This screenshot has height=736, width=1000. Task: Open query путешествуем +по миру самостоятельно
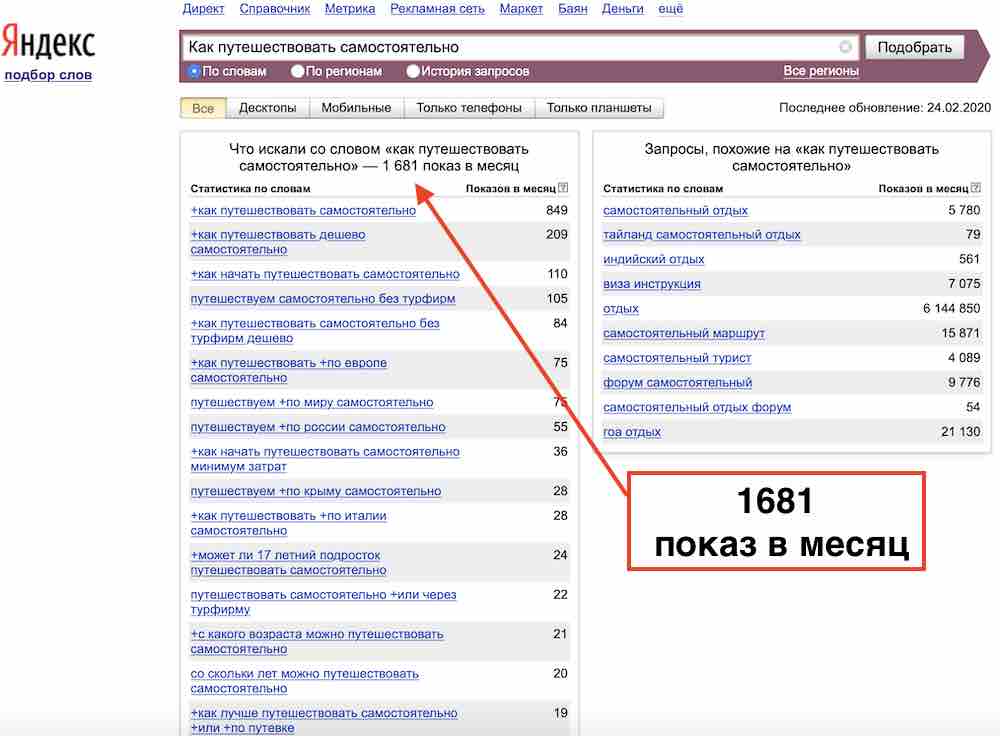(x=312, y=402)
